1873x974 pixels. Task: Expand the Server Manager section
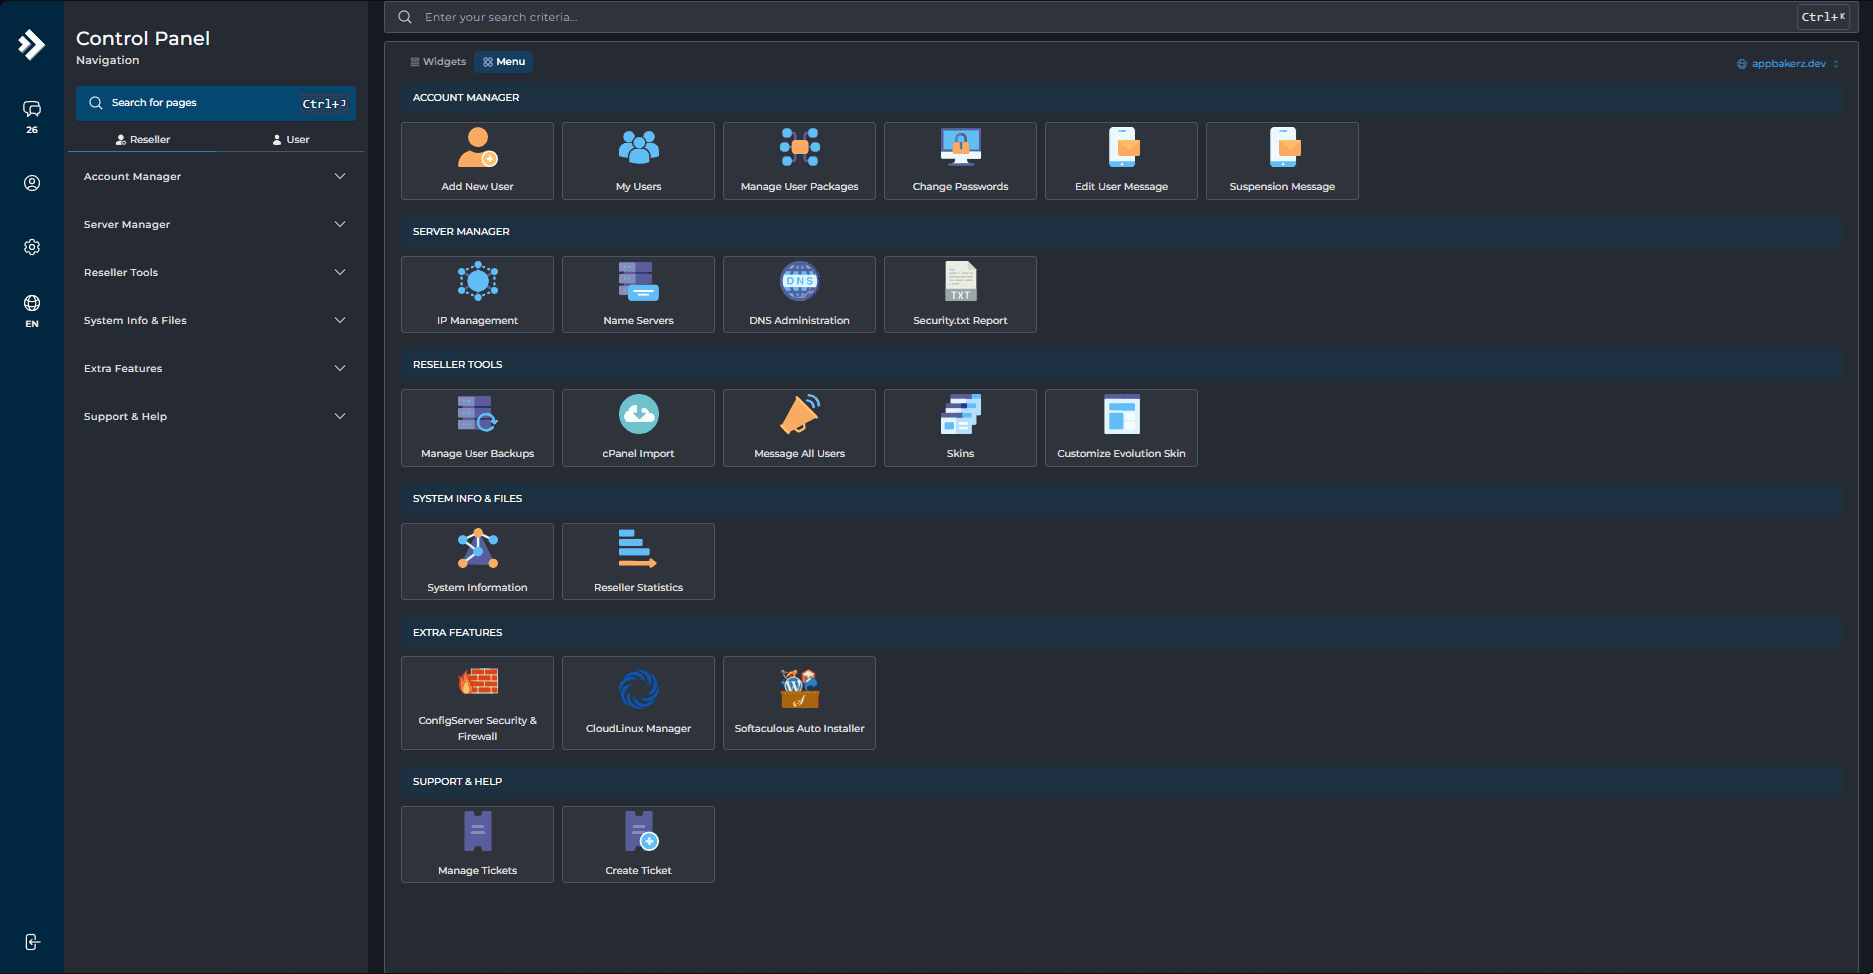(x=214, y=224)
